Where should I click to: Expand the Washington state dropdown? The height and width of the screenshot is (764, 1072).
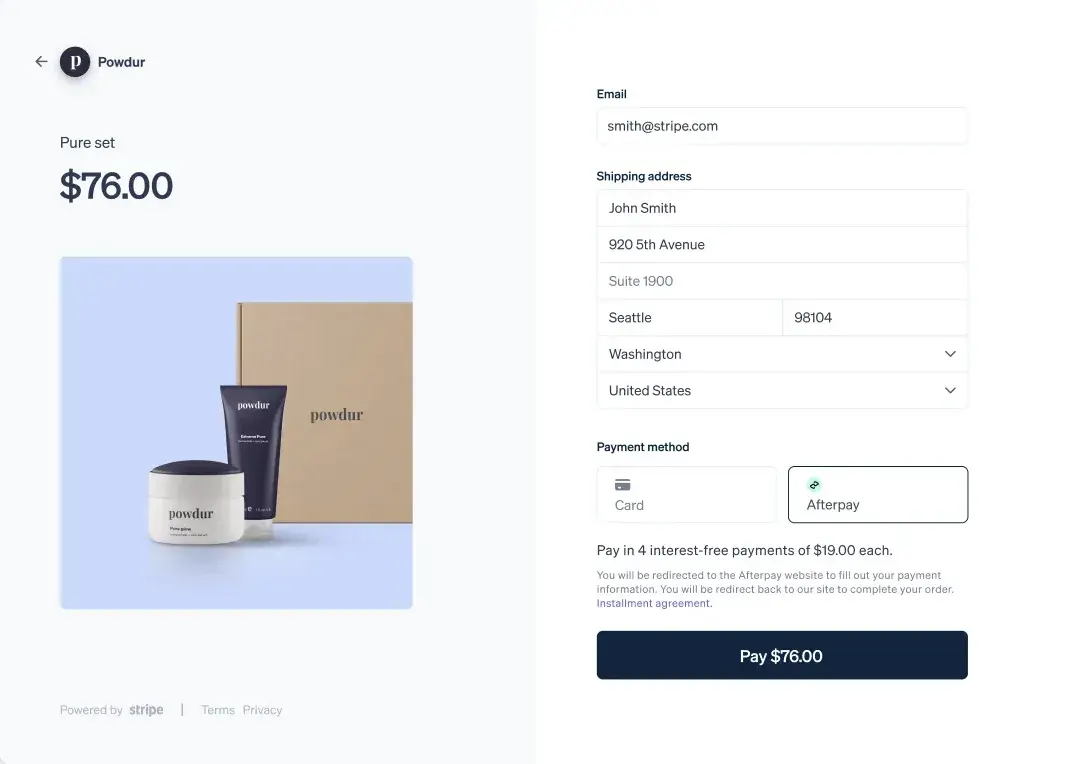pos(782,354)
